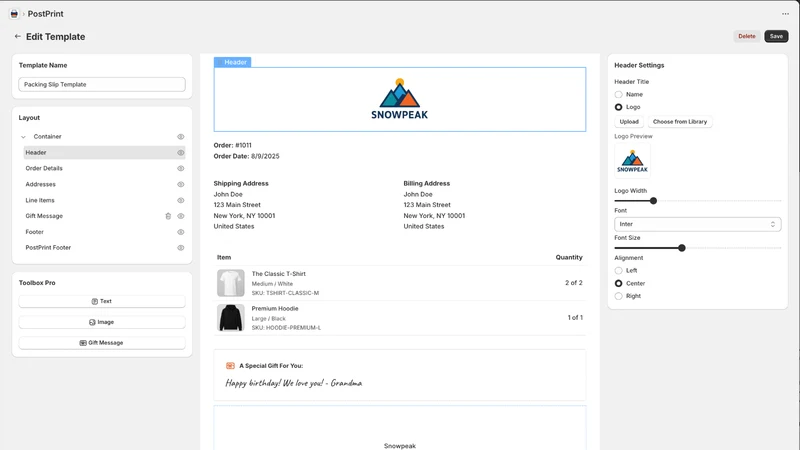The height and width of the screenshot is (450, 800).
Task: Click the blue Header tag on the preview
Action: coord(233,62)
